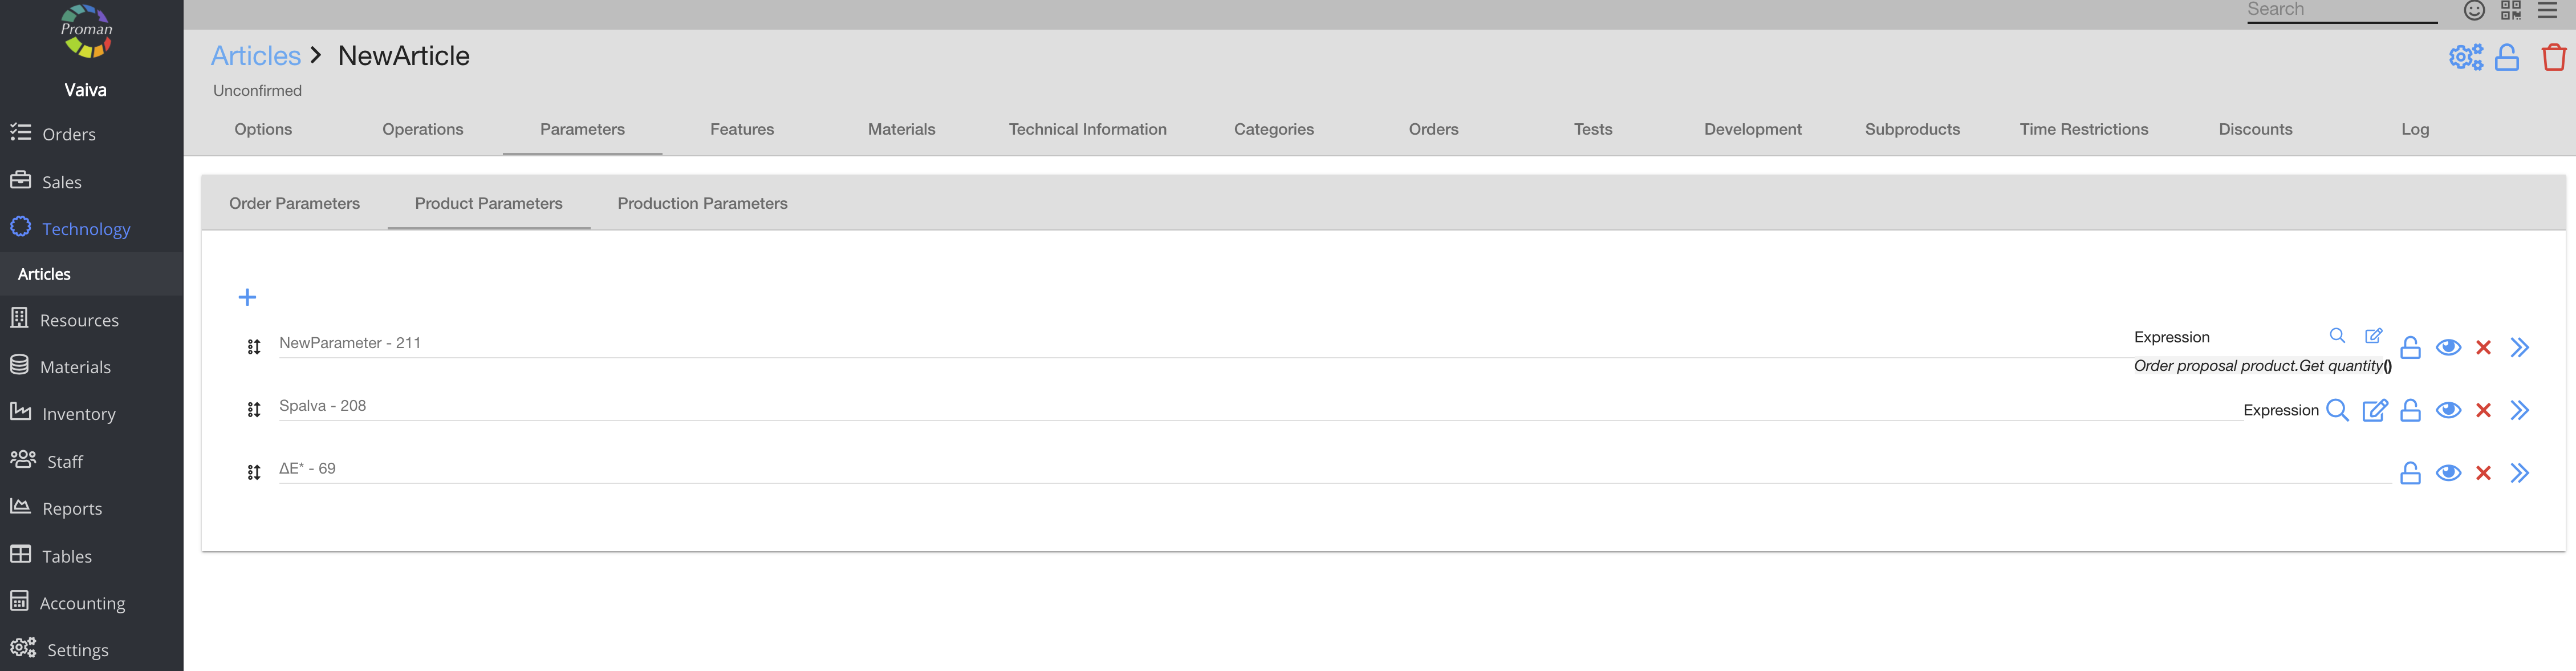Click the Search input field
Viewport: 2576px width, 671px height.
coord(2340,10)
